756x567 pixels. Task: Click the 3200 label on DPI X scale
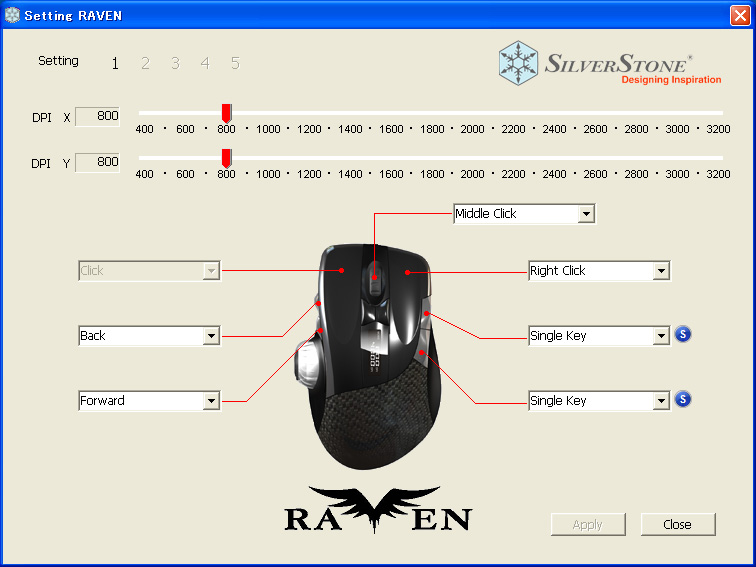(x=718, y=129)
